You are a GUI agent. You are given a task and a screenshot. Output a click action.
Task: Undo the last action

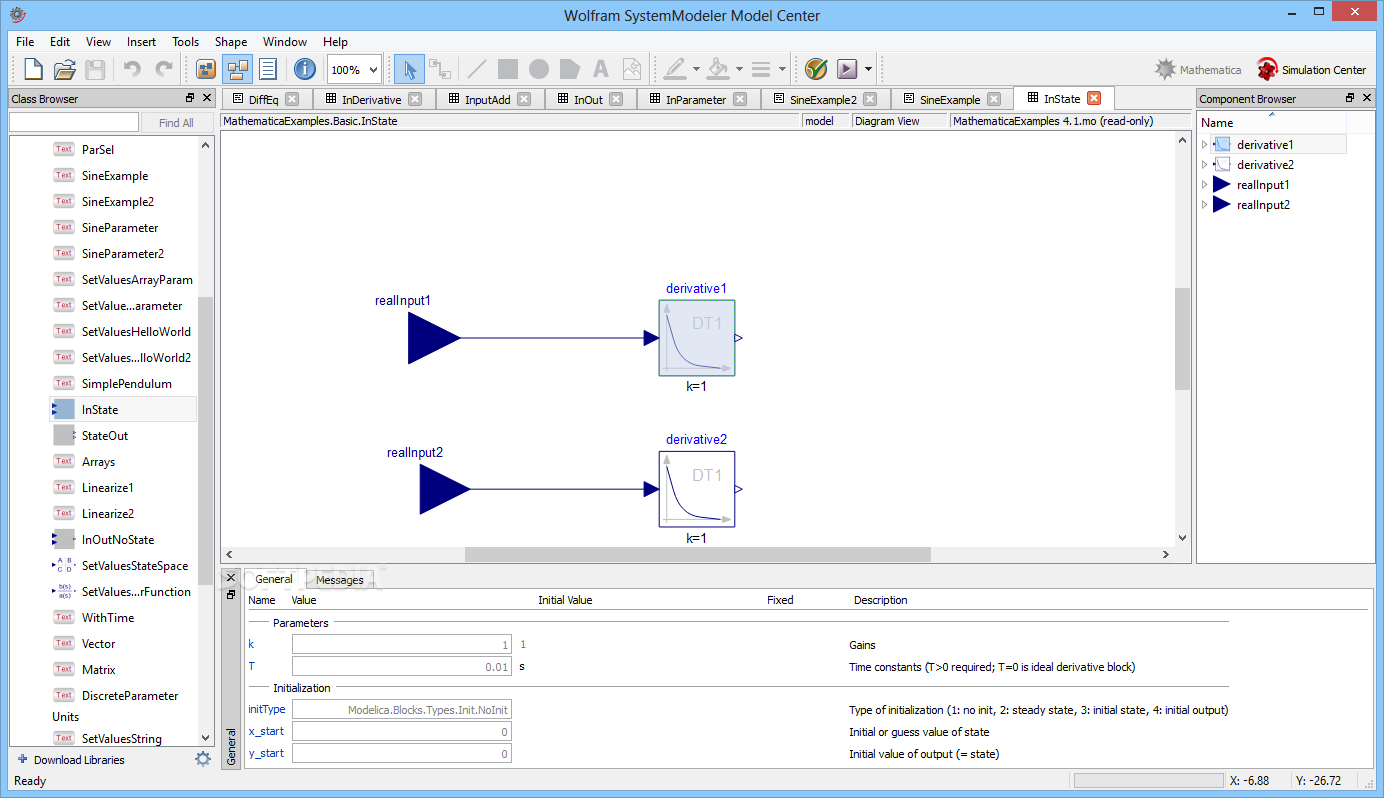coord(132,69)
